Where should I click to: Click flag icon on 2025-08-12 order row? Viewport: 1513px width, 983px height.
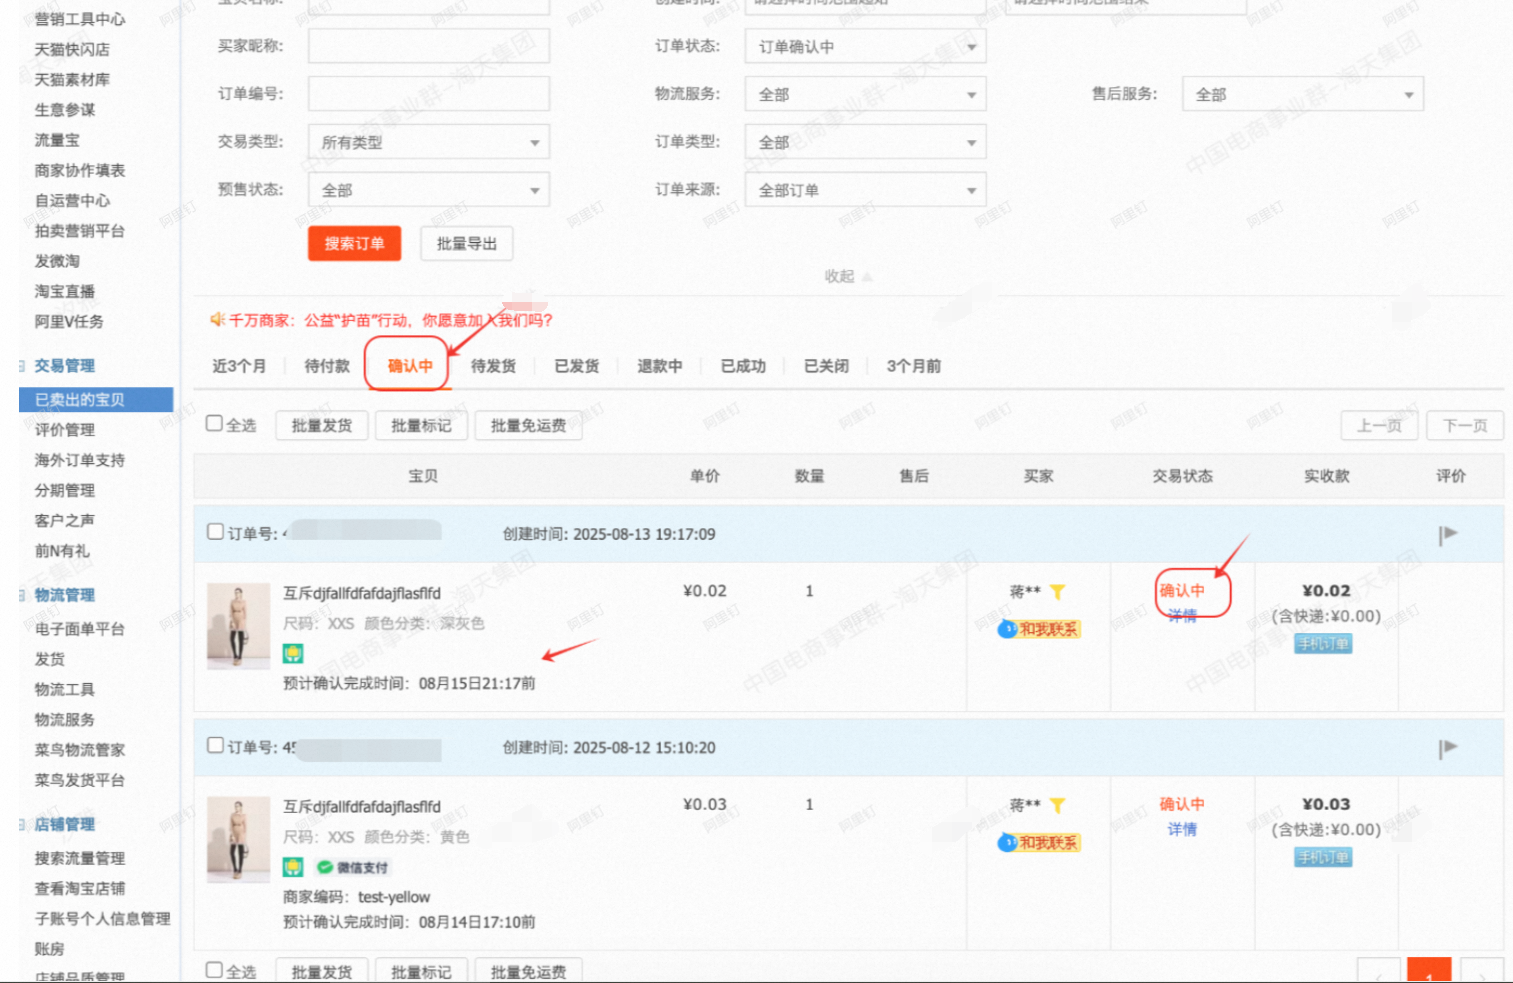point(1447,748)
